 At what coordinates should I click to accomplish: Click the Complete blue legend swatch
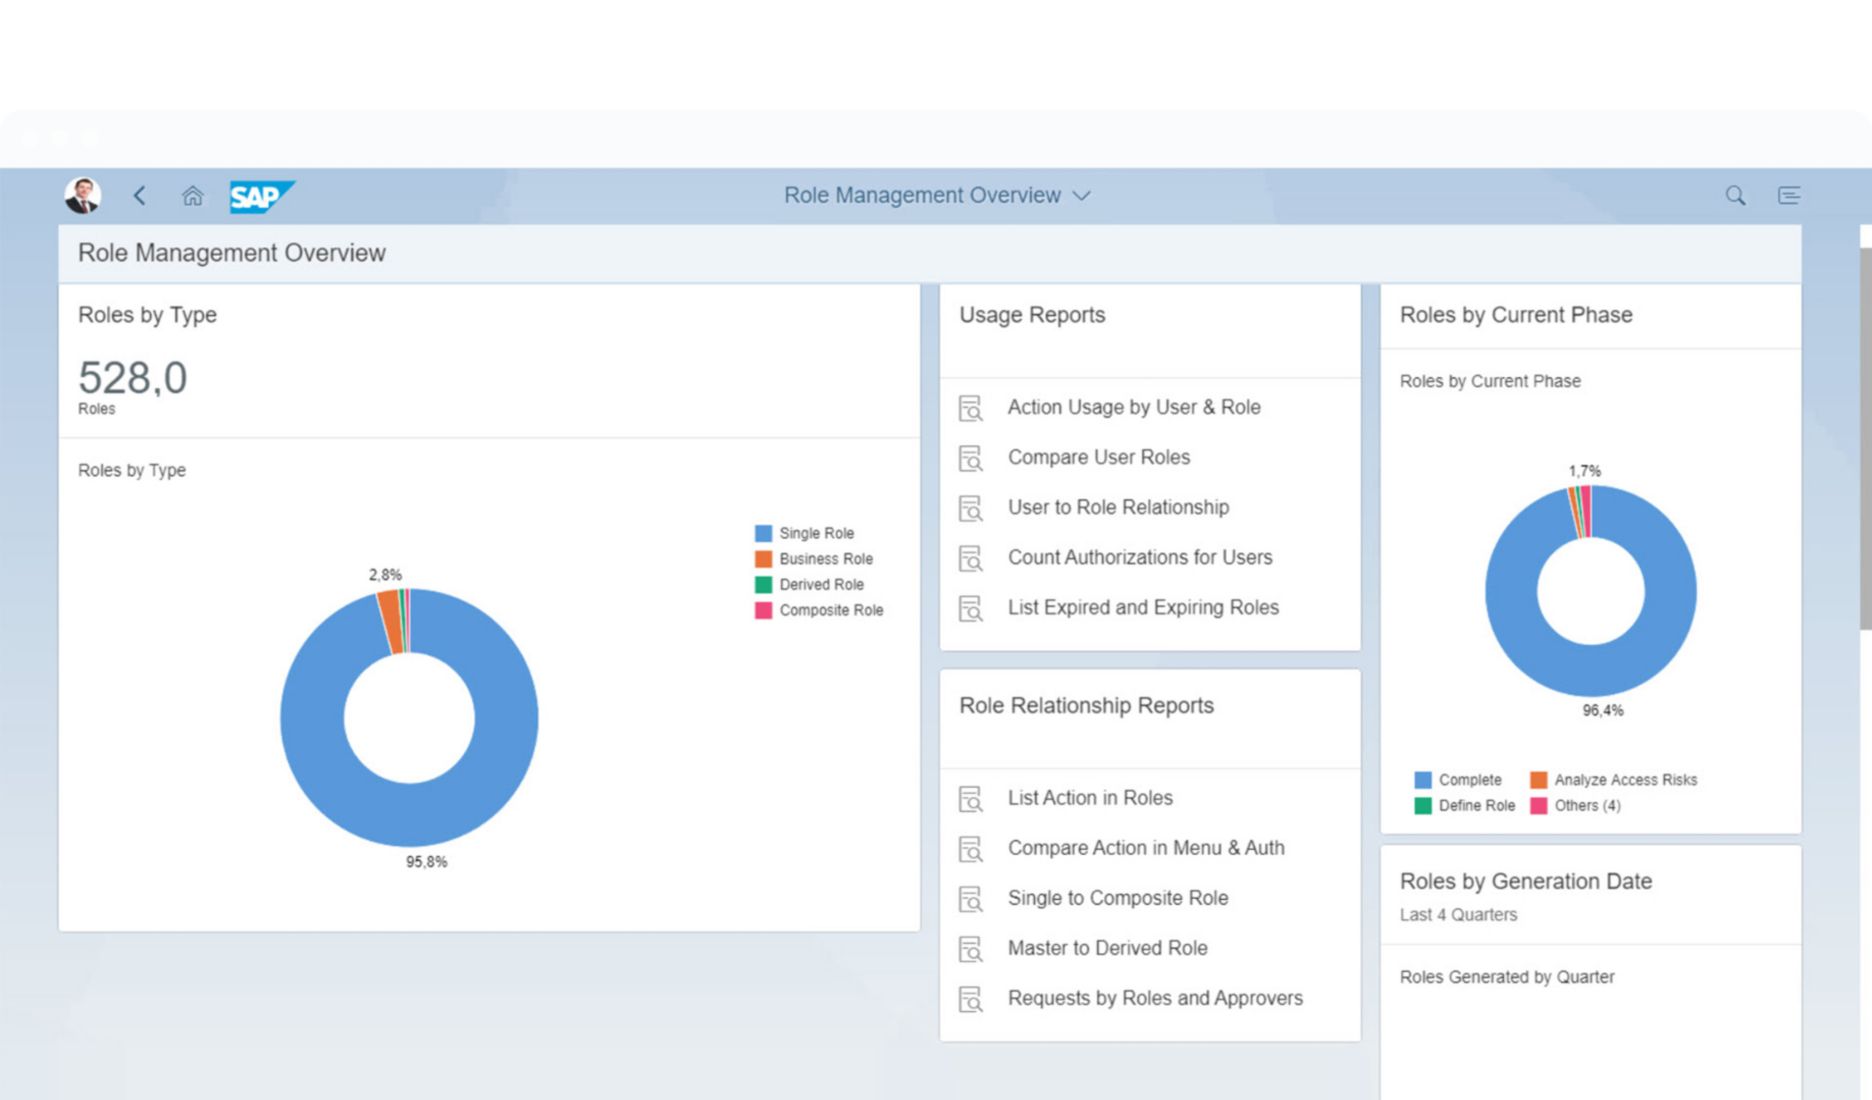(x=1423, y=780)
